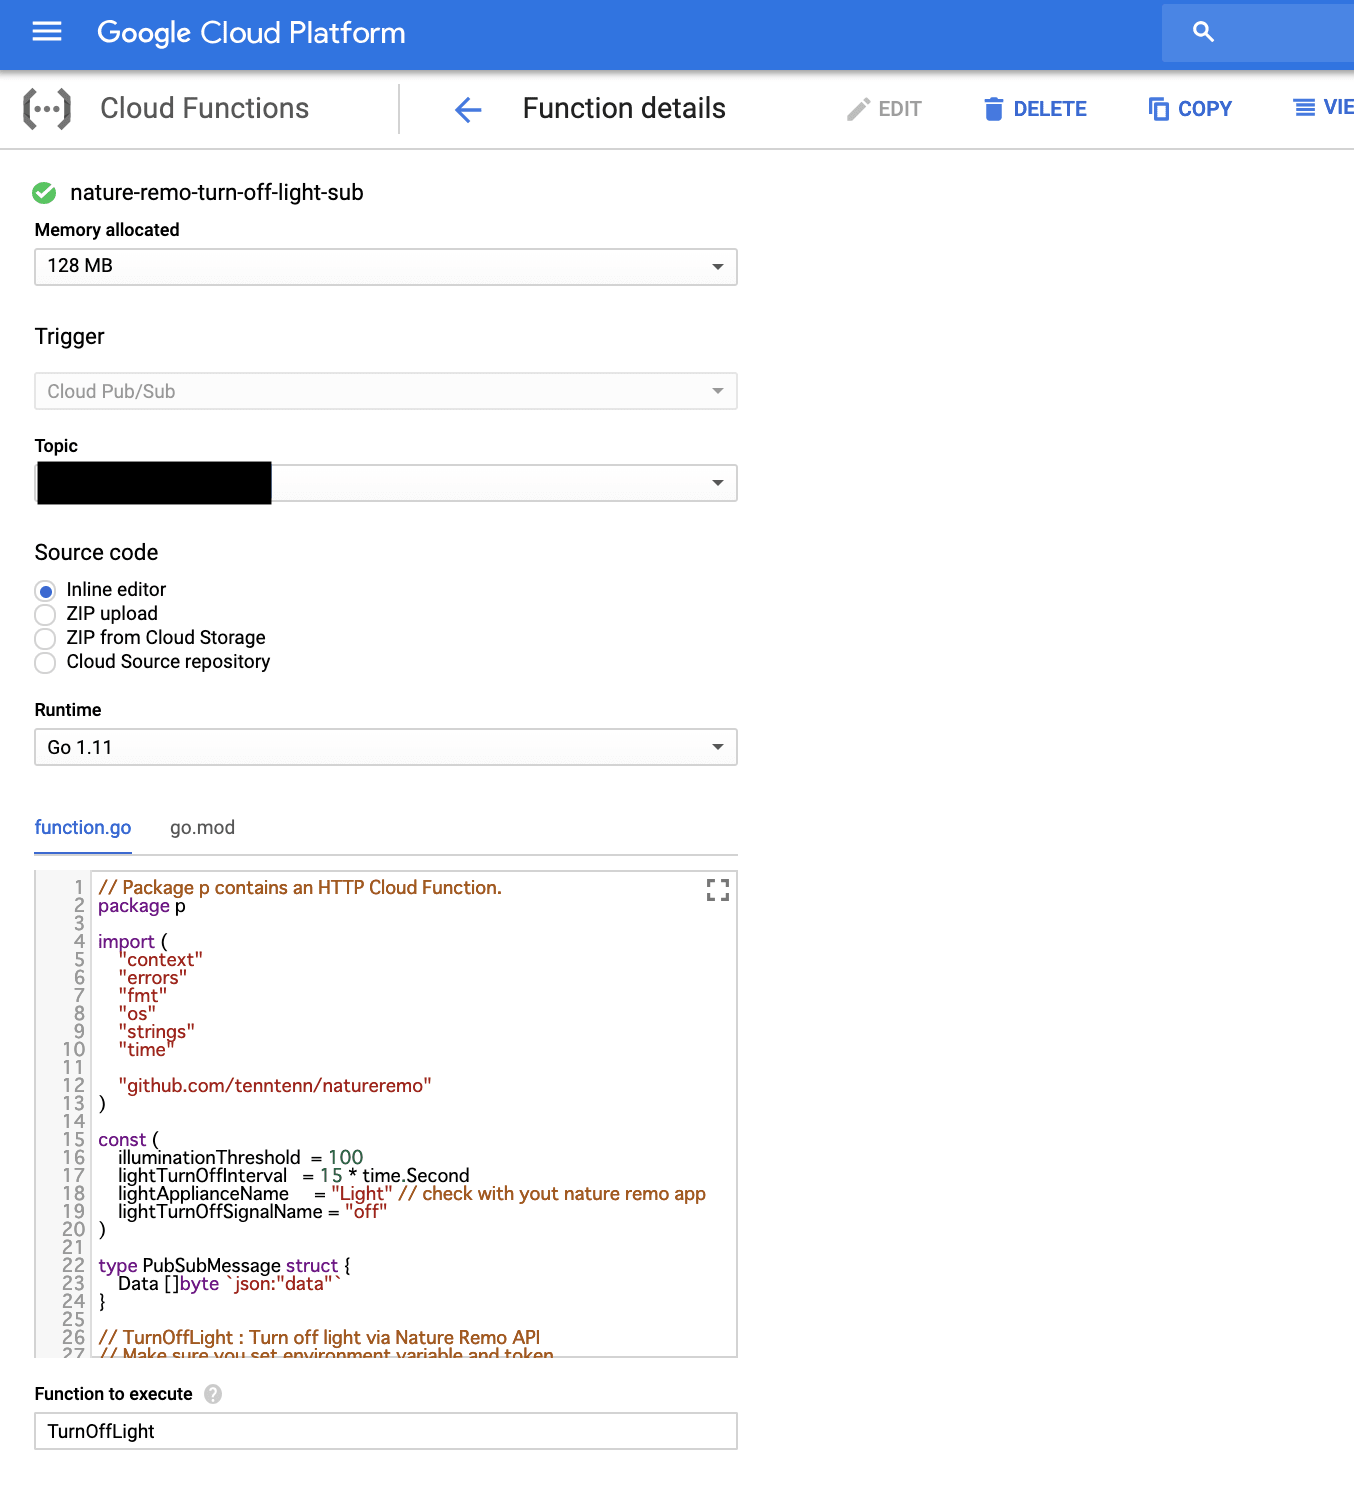Image resolution: width=1354 pixels, height=1490 pixels.
Task: Click the Source code section heading
Action: 96,553
